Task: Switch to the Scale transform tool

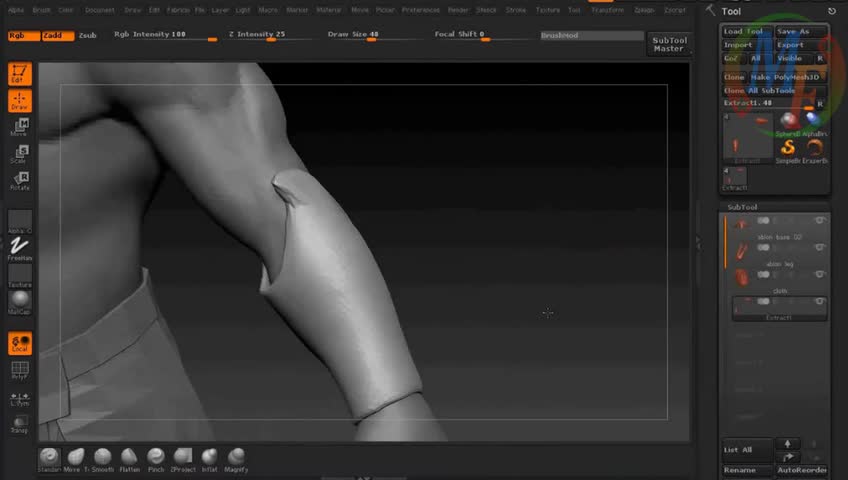Action: click(x=19, y=155)
